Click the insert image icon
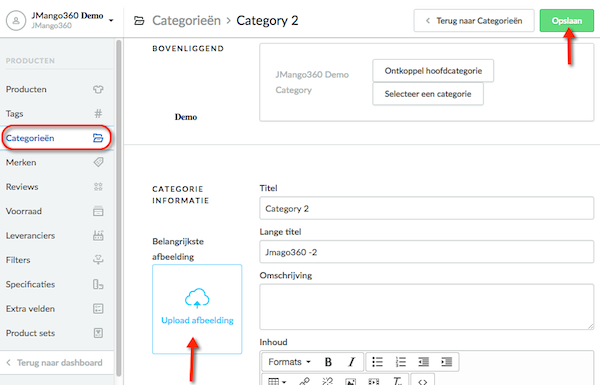 click(x=351, y=382)
